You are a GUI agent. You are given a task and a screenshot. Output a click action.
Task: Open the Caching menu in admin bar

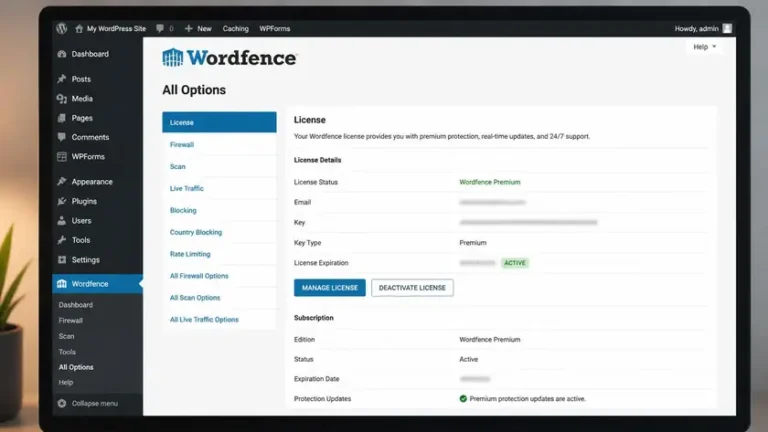(236, 28)
